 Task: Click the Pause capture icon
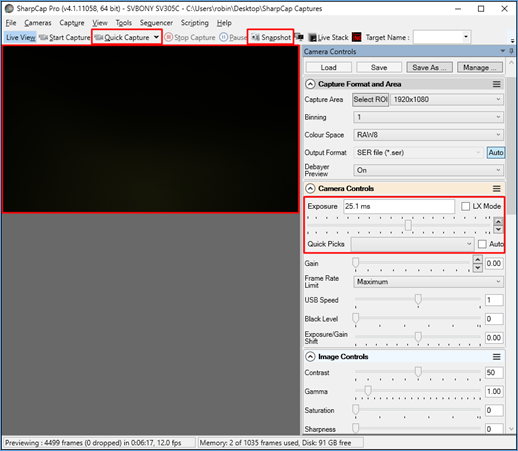tap(224, 37)
